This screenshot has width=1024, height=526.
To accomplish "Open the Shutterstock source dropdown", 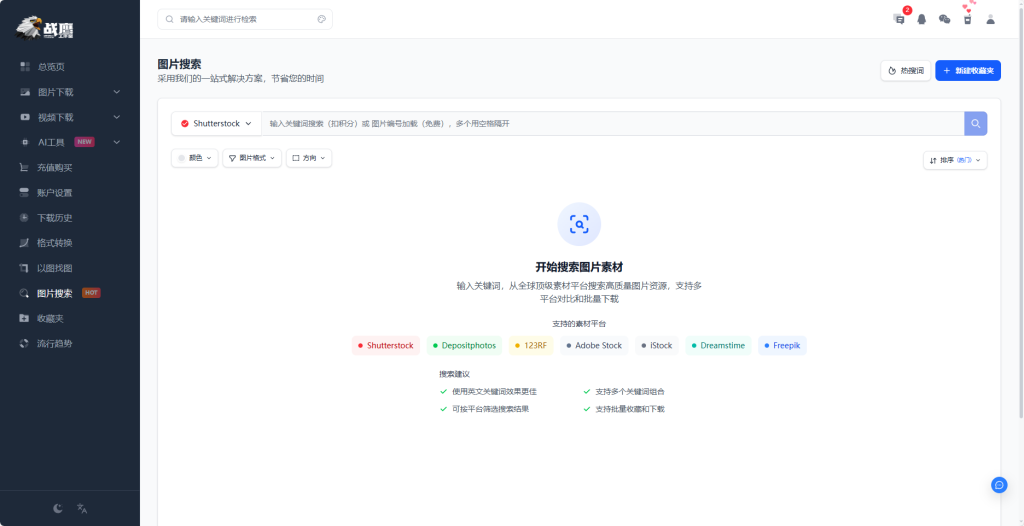I will click(216, 123).
